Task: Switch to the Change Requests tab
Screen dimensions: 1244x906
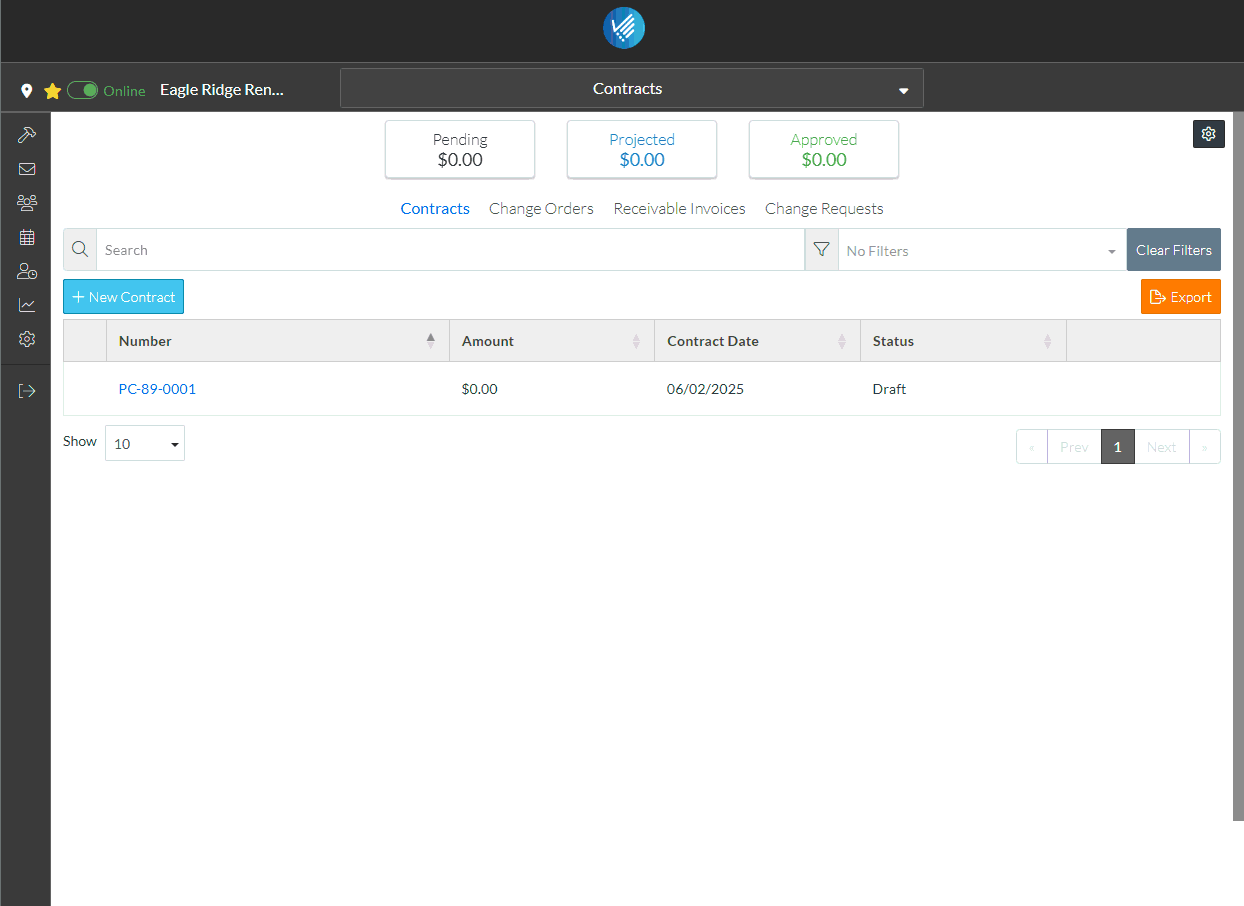Action: [x=824, y=209]
